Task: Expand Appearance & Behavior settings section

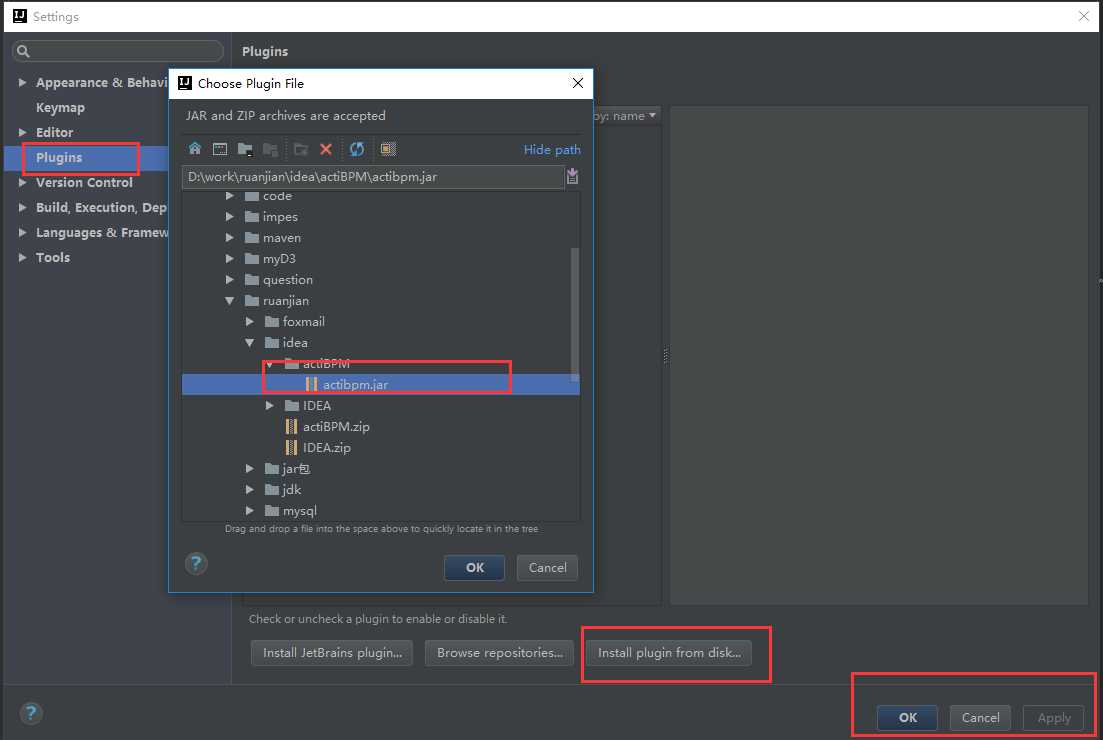Action: tap(23, 82)
